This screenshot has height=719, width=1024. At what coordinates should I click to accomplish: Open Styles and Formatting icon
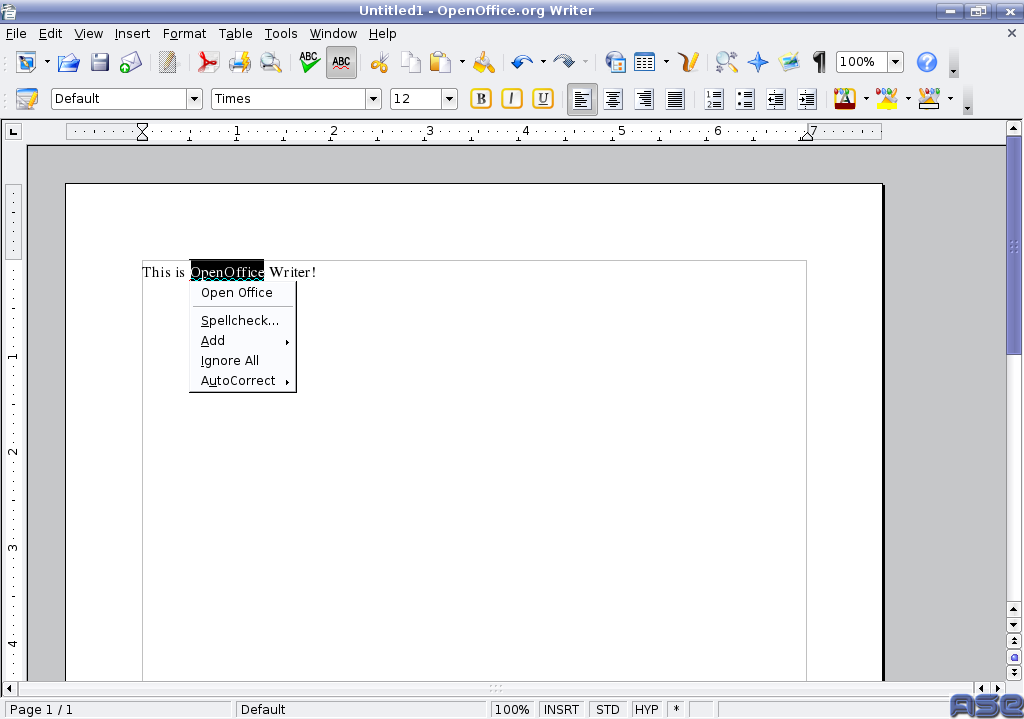pyautogui.click(x=27, y=99)
